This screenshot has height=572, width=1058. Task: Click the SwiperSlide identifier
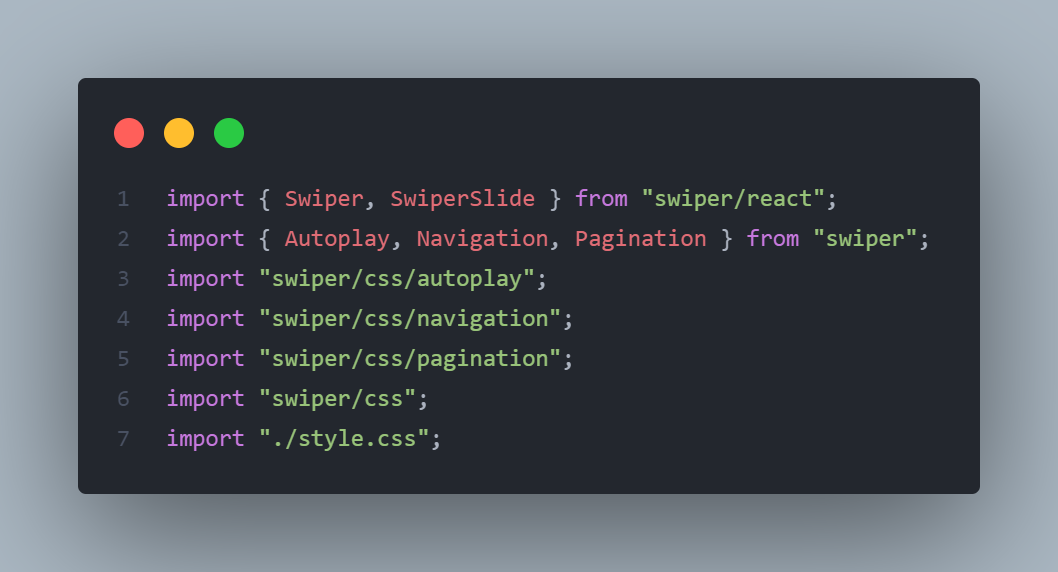pyautogui.click(x=462, y=199)
